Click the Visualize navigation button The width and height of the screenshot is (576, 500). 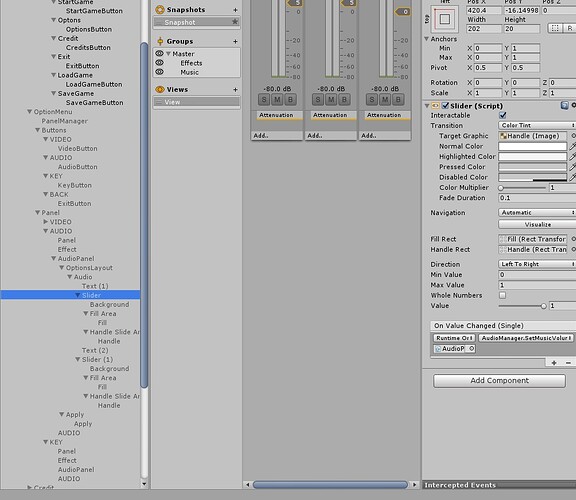click(537, 224)
